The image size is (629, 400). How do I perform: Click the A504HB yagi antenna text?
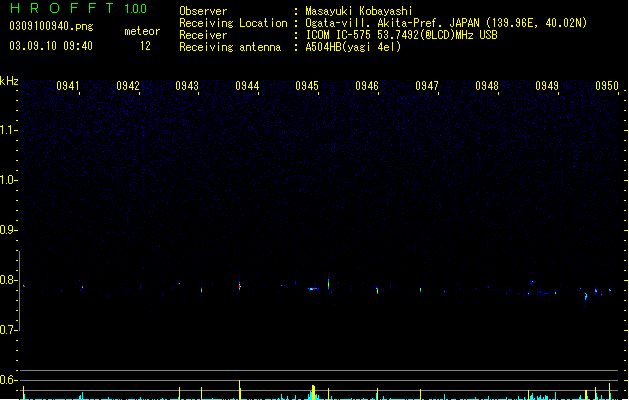click(x=353, y=47)
